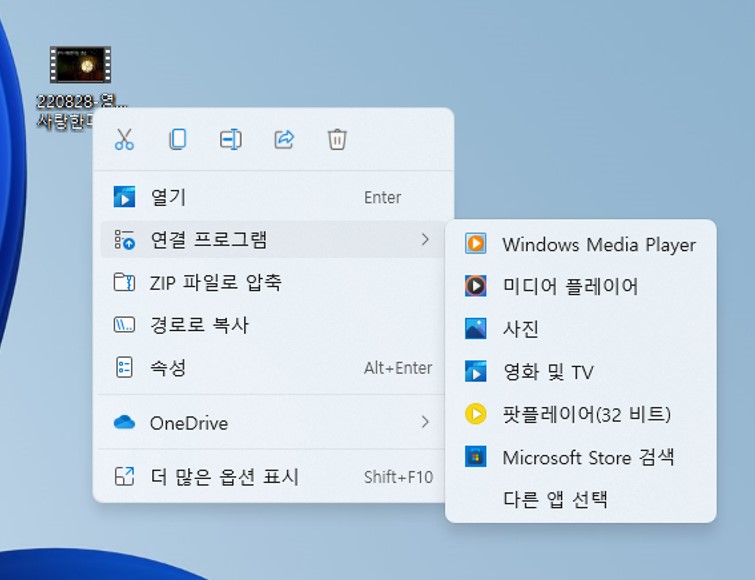
Task: Click the 영화 및 TV blue icon
Action: [475, 372]
